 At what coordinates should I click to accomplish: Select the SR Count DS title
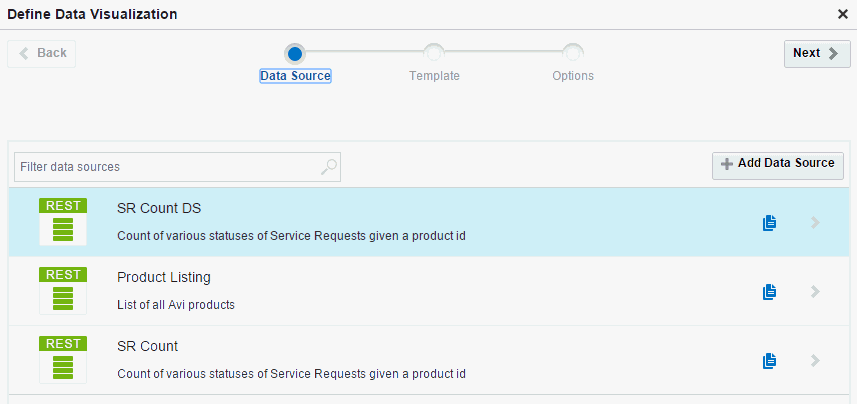coord(160,208)
